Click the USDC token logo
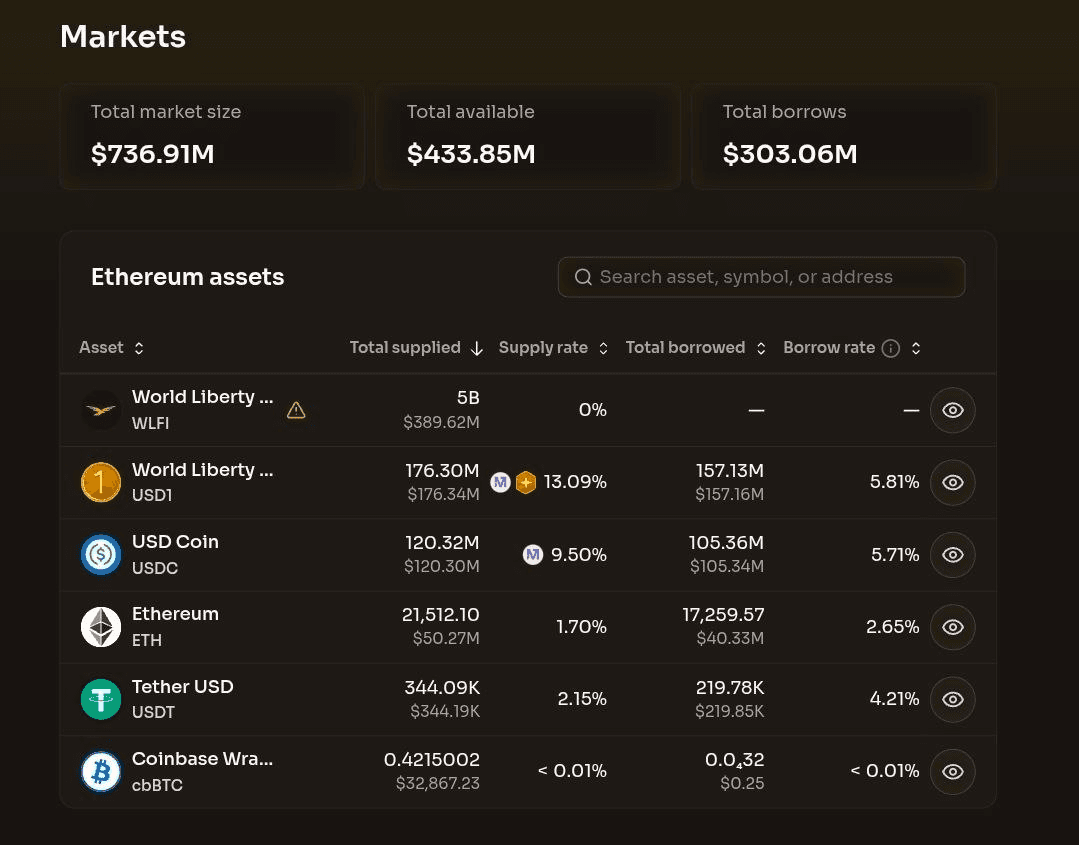1079x845 pixels. coord(101,554)
